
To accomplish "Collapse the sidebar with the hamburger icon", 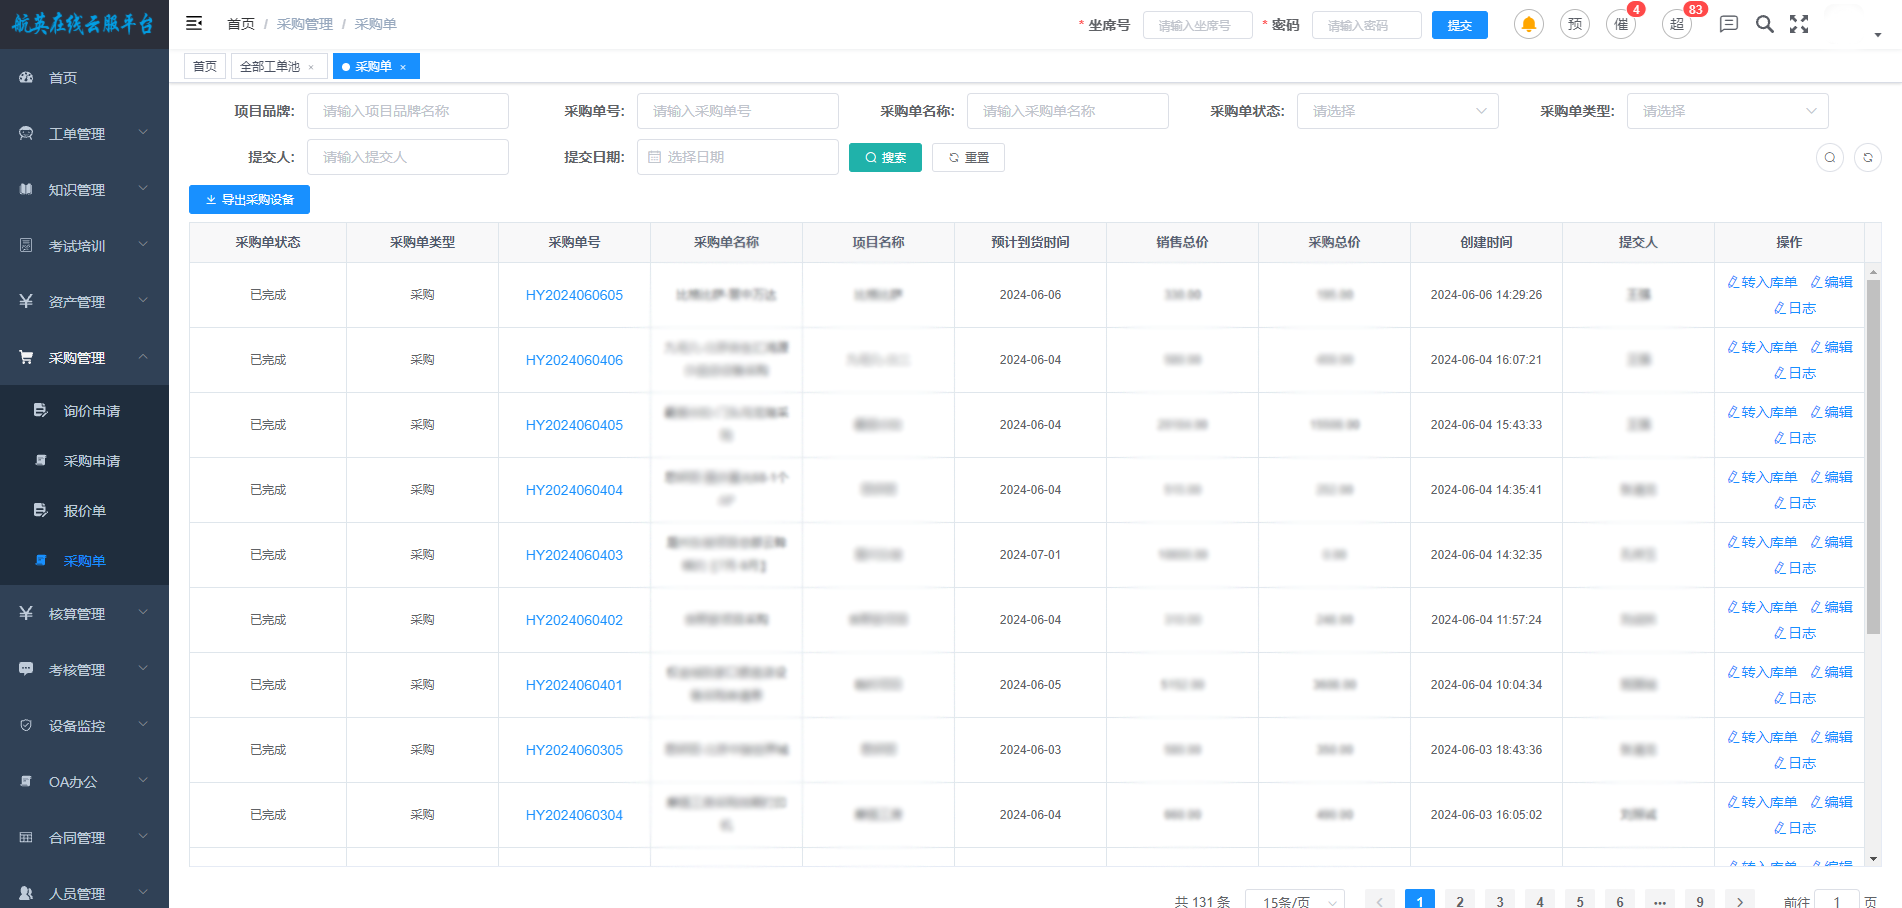I will click(x=194, y=23).
